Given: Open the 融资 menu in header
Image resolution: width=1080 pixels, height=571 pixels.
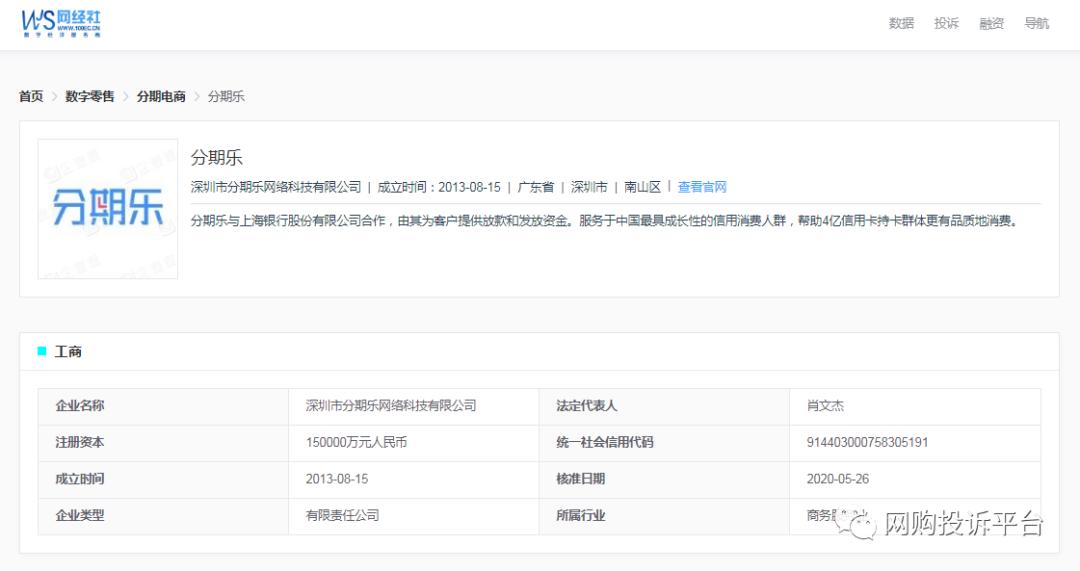Looking at the screenshot, I should point(991,23).
